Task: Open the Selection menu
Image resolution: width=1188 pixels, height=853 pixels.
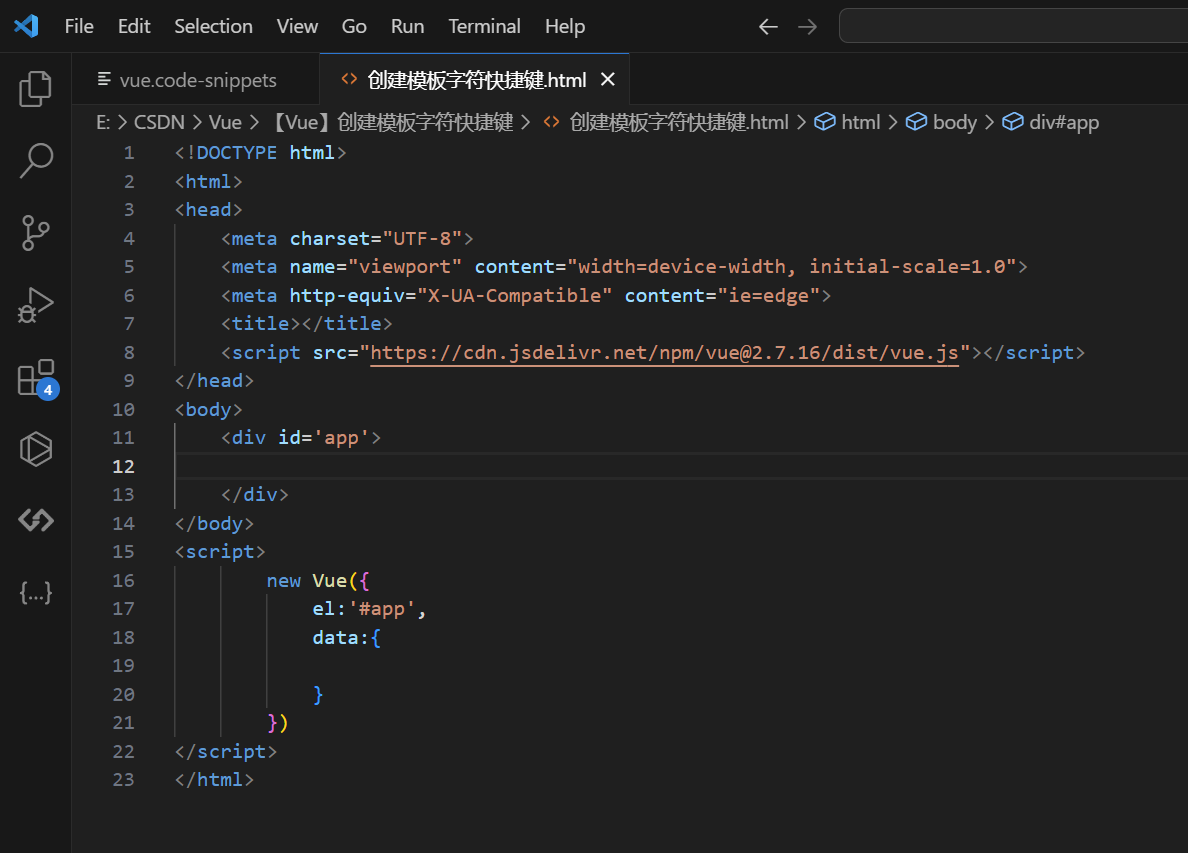Action: (214, 27)
